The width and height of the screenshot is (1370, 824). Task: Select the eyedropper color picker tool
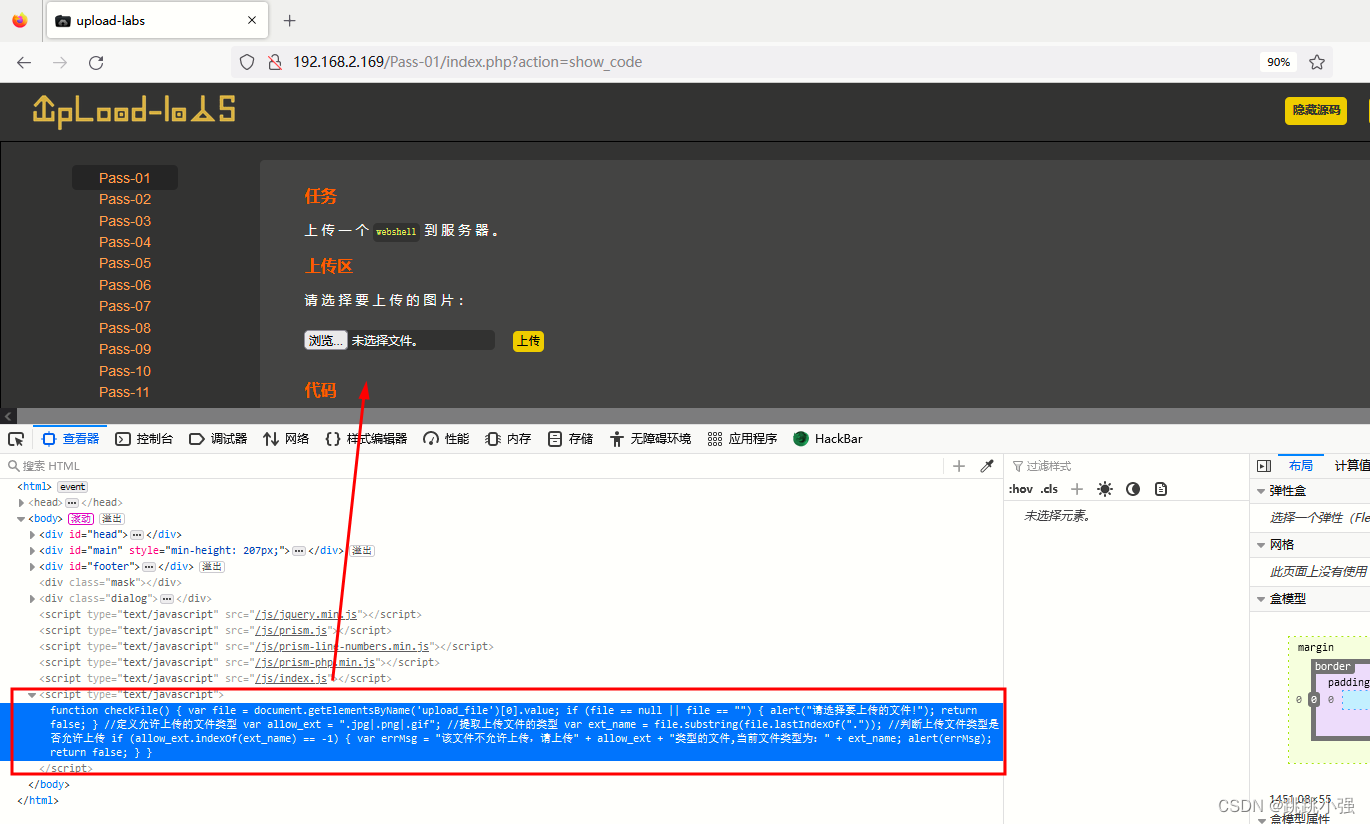[986, 466]
